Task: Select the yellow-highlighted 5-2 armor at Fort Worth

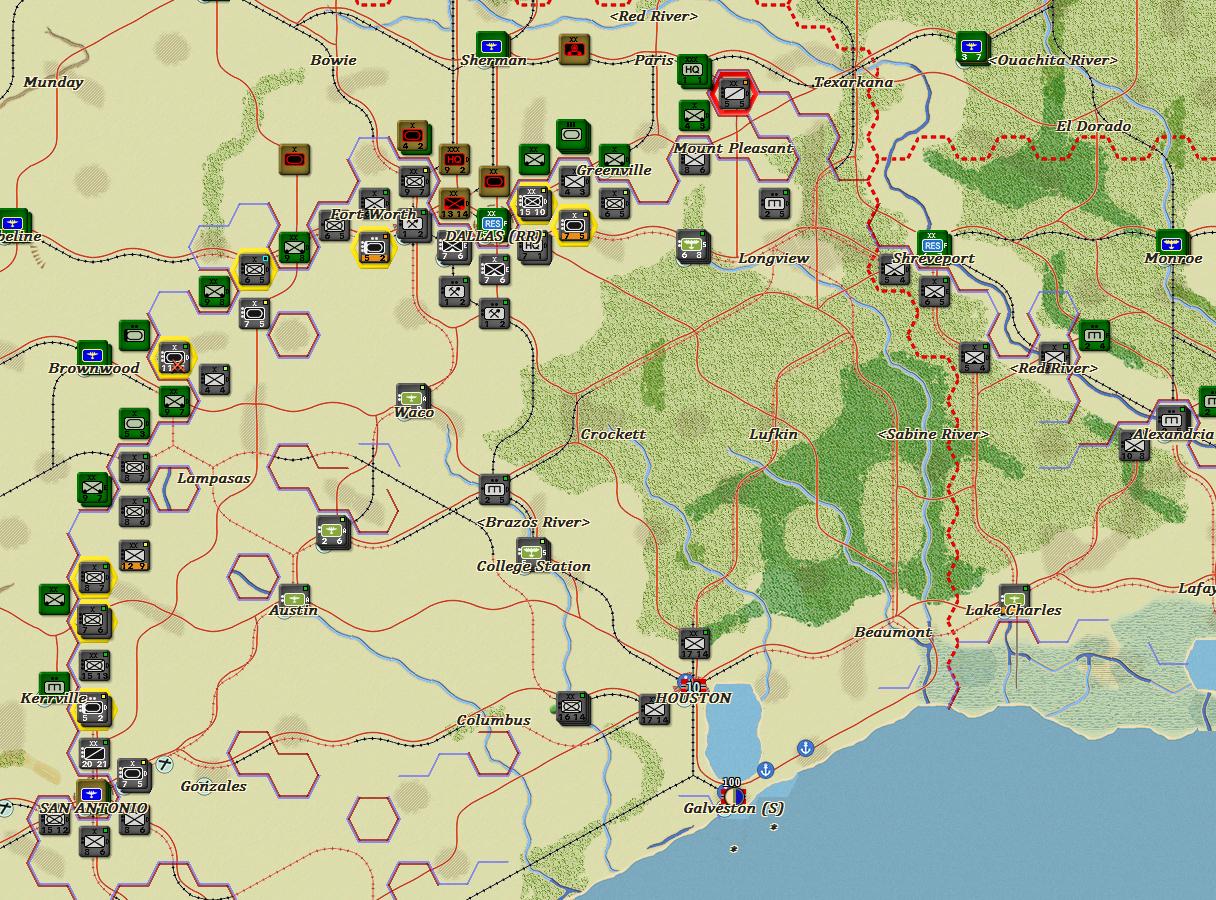Action: [x=374, y=247]
